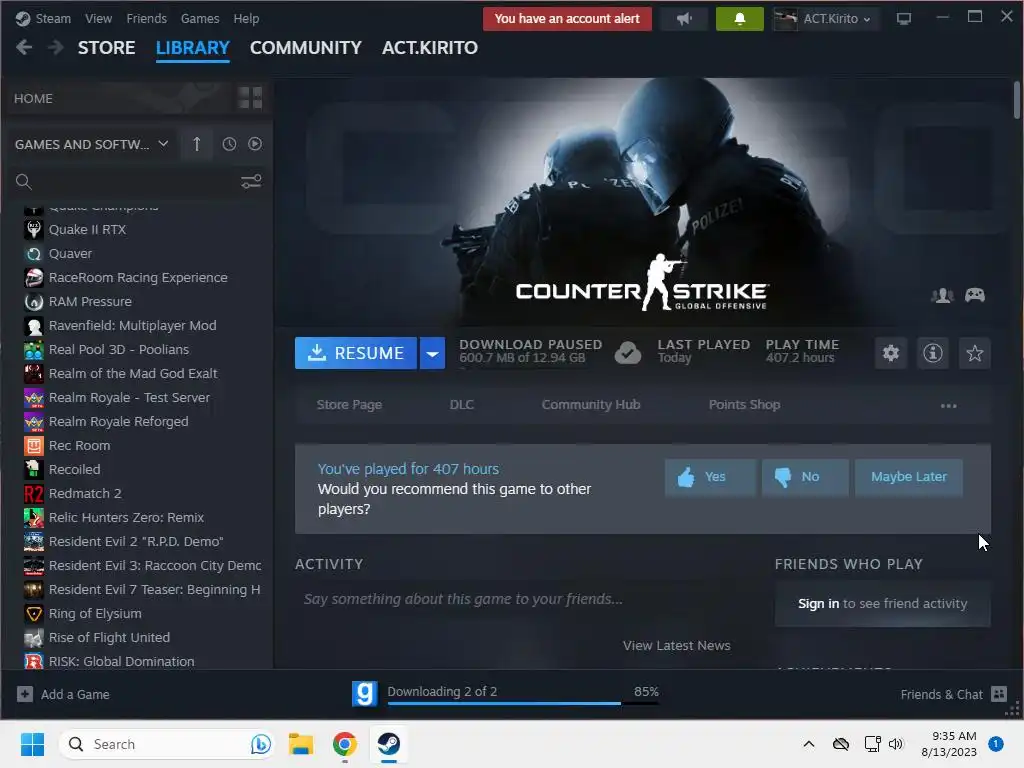Open the Games menu
The height and width of the screenshot is (768, 1024).
(200, 19)
